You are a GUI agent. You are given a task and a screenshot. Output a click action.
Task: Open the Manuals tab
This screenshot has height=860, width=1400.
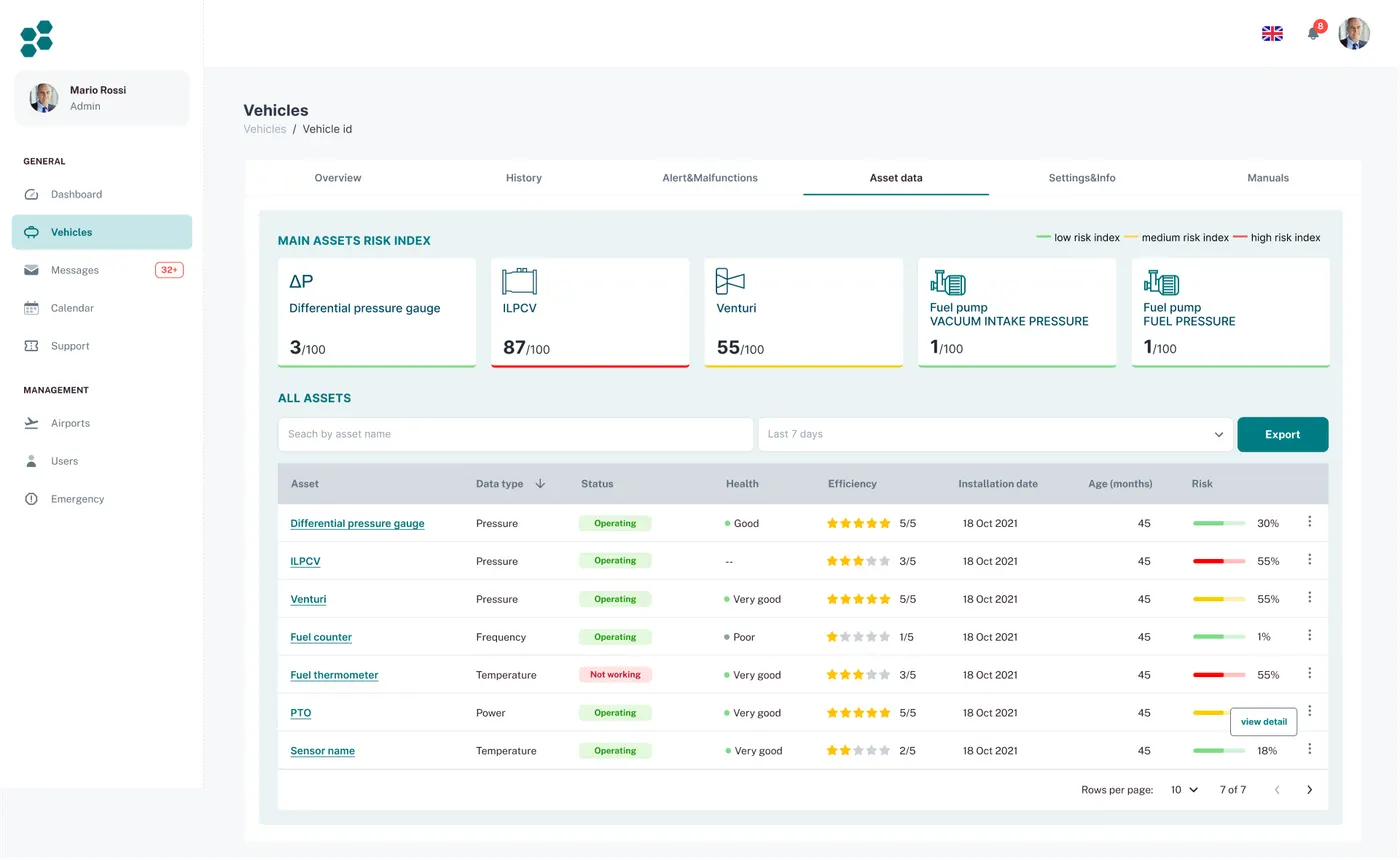(1268, 178)
